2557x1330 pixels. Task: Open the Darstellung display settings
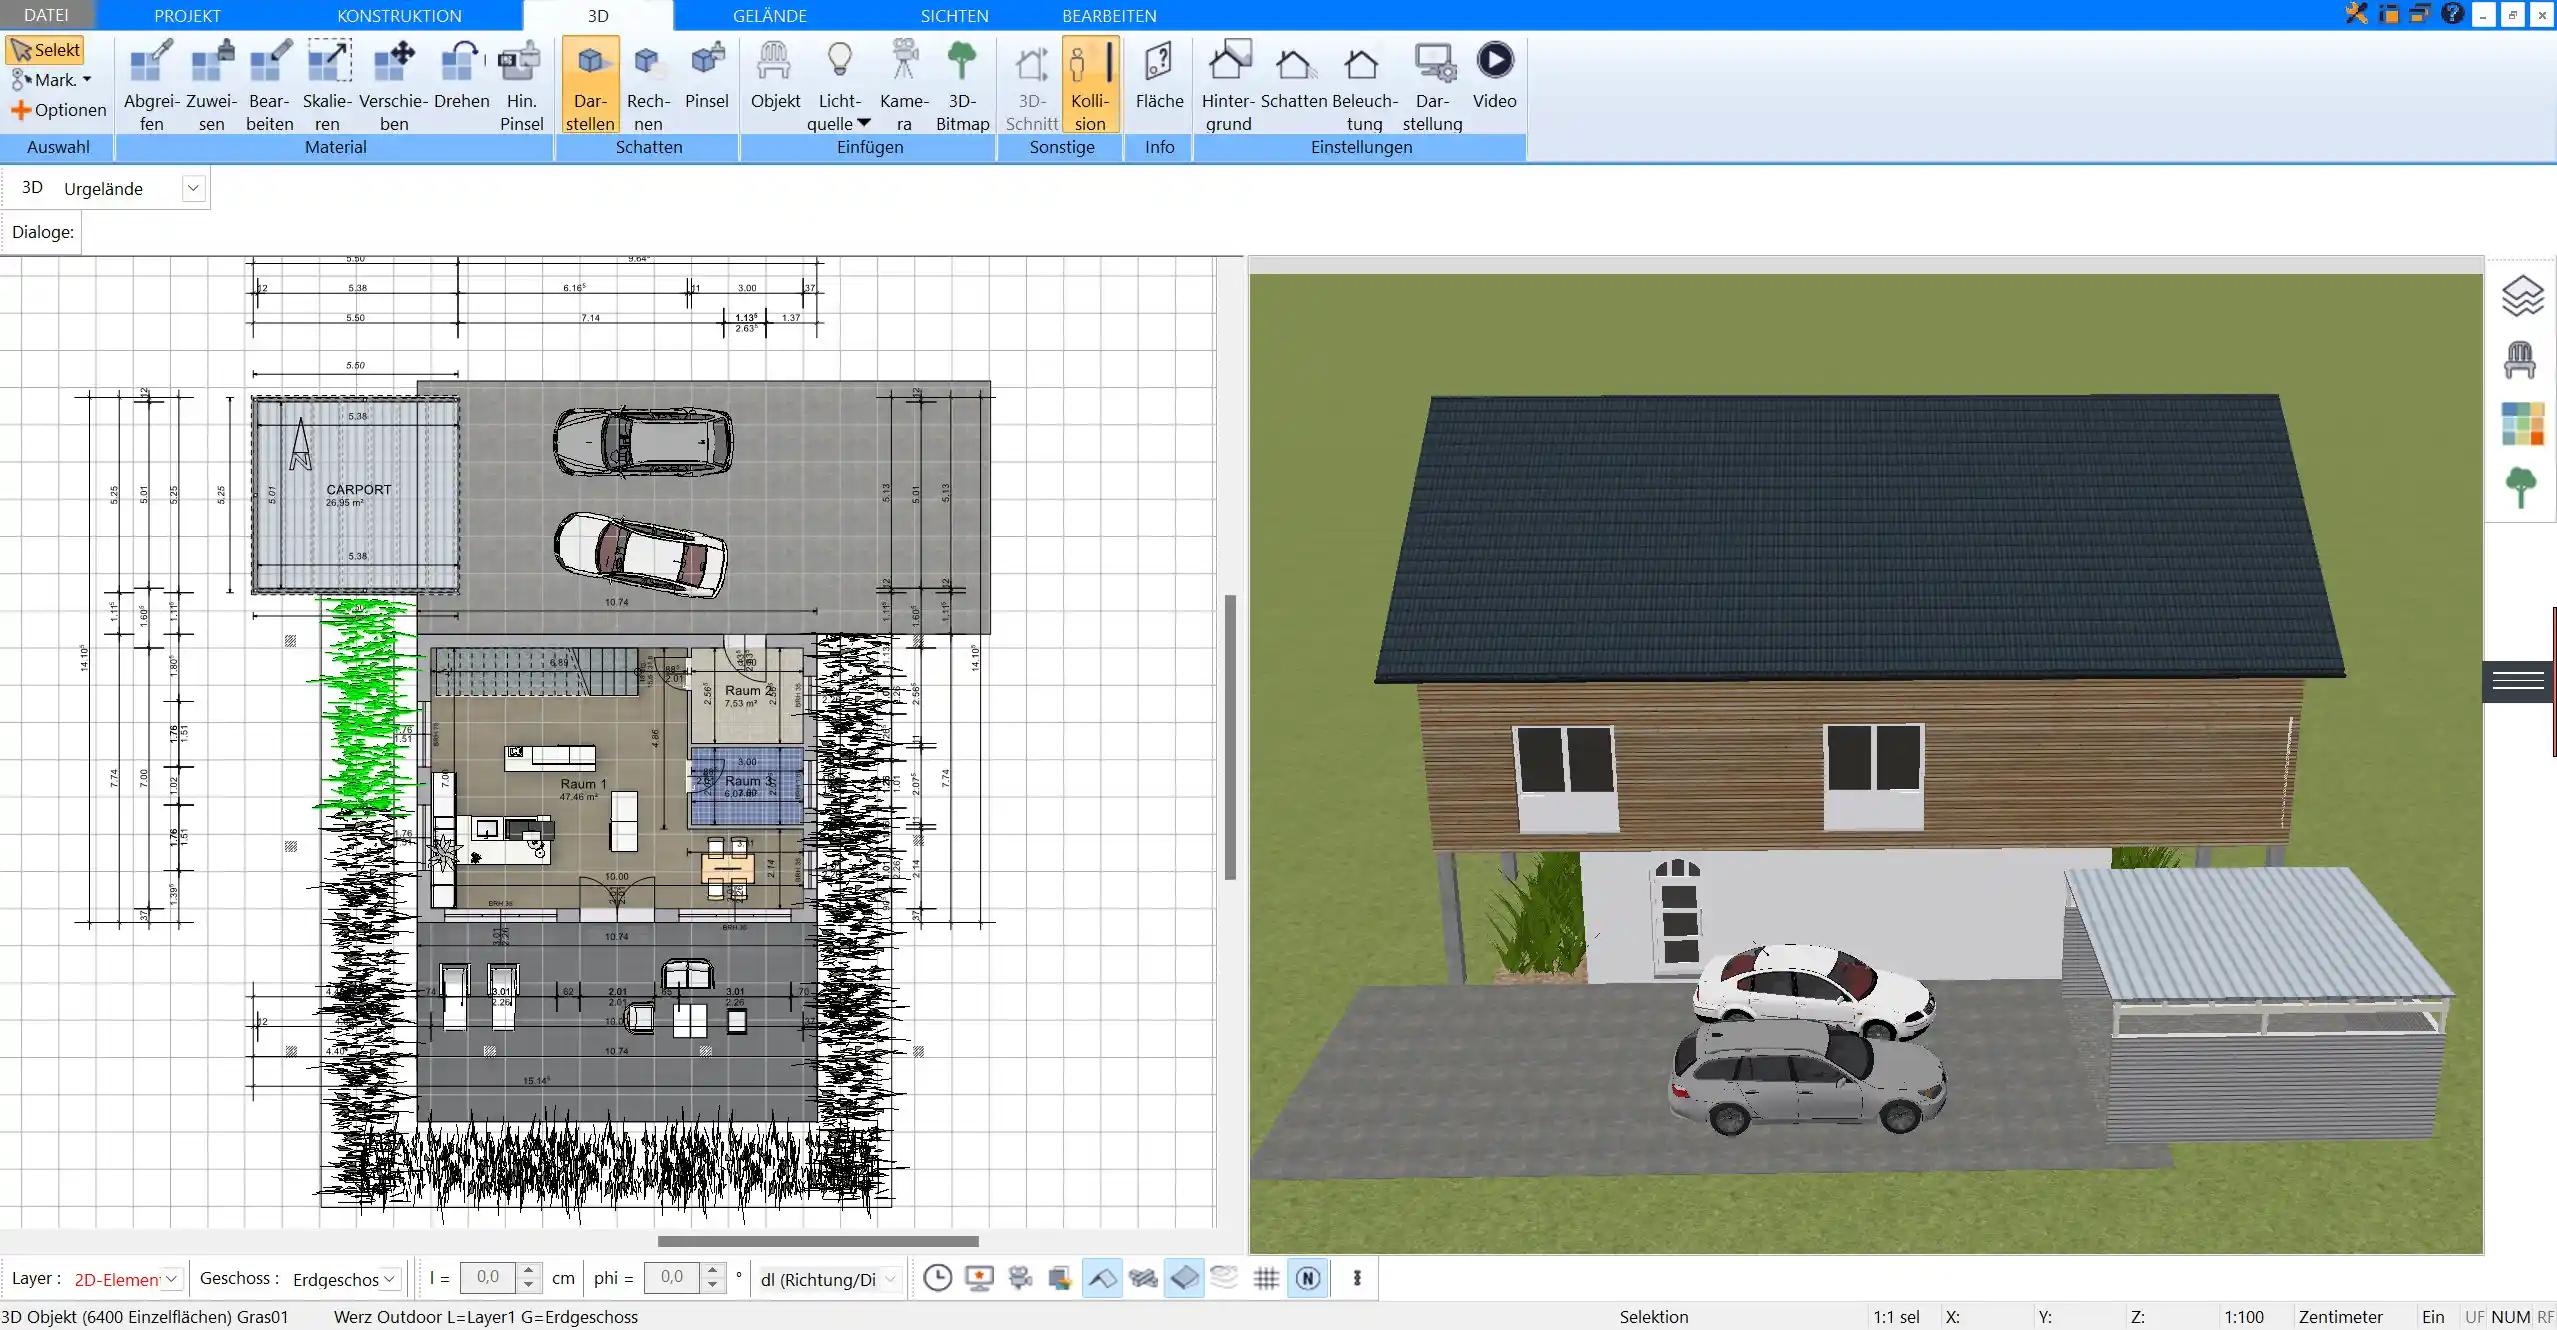(1432, 85)
